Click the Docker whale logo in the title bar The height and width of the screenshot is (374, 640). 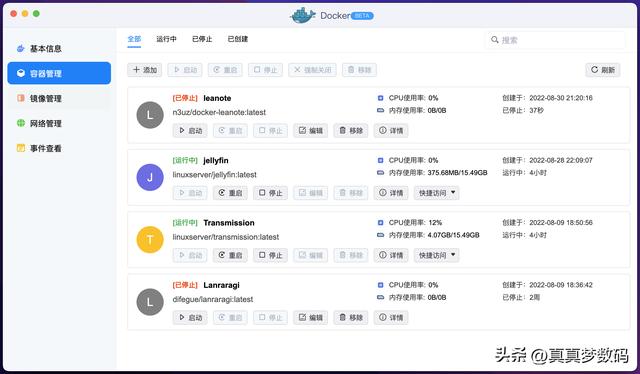[302, 15]
